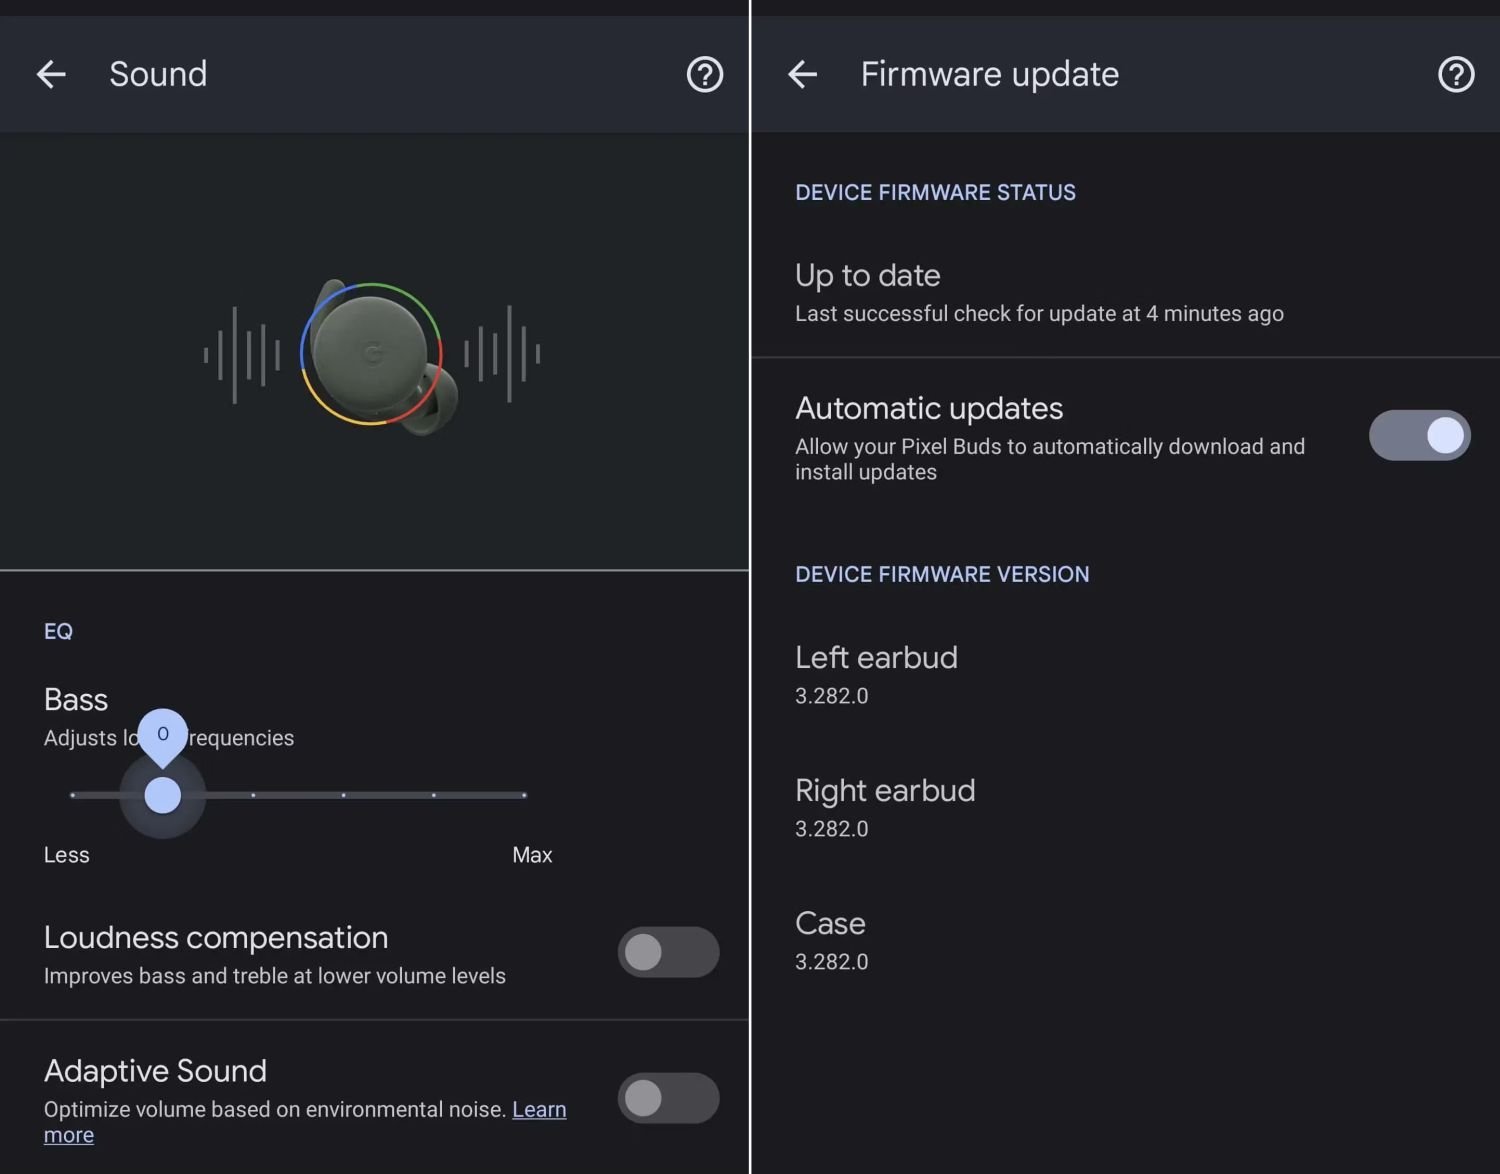Image resolution: width=1500 pixels, height=1174 pixels.
Task: Tap the Pixel Buds earbud illustration
Action: click(374, 355)
